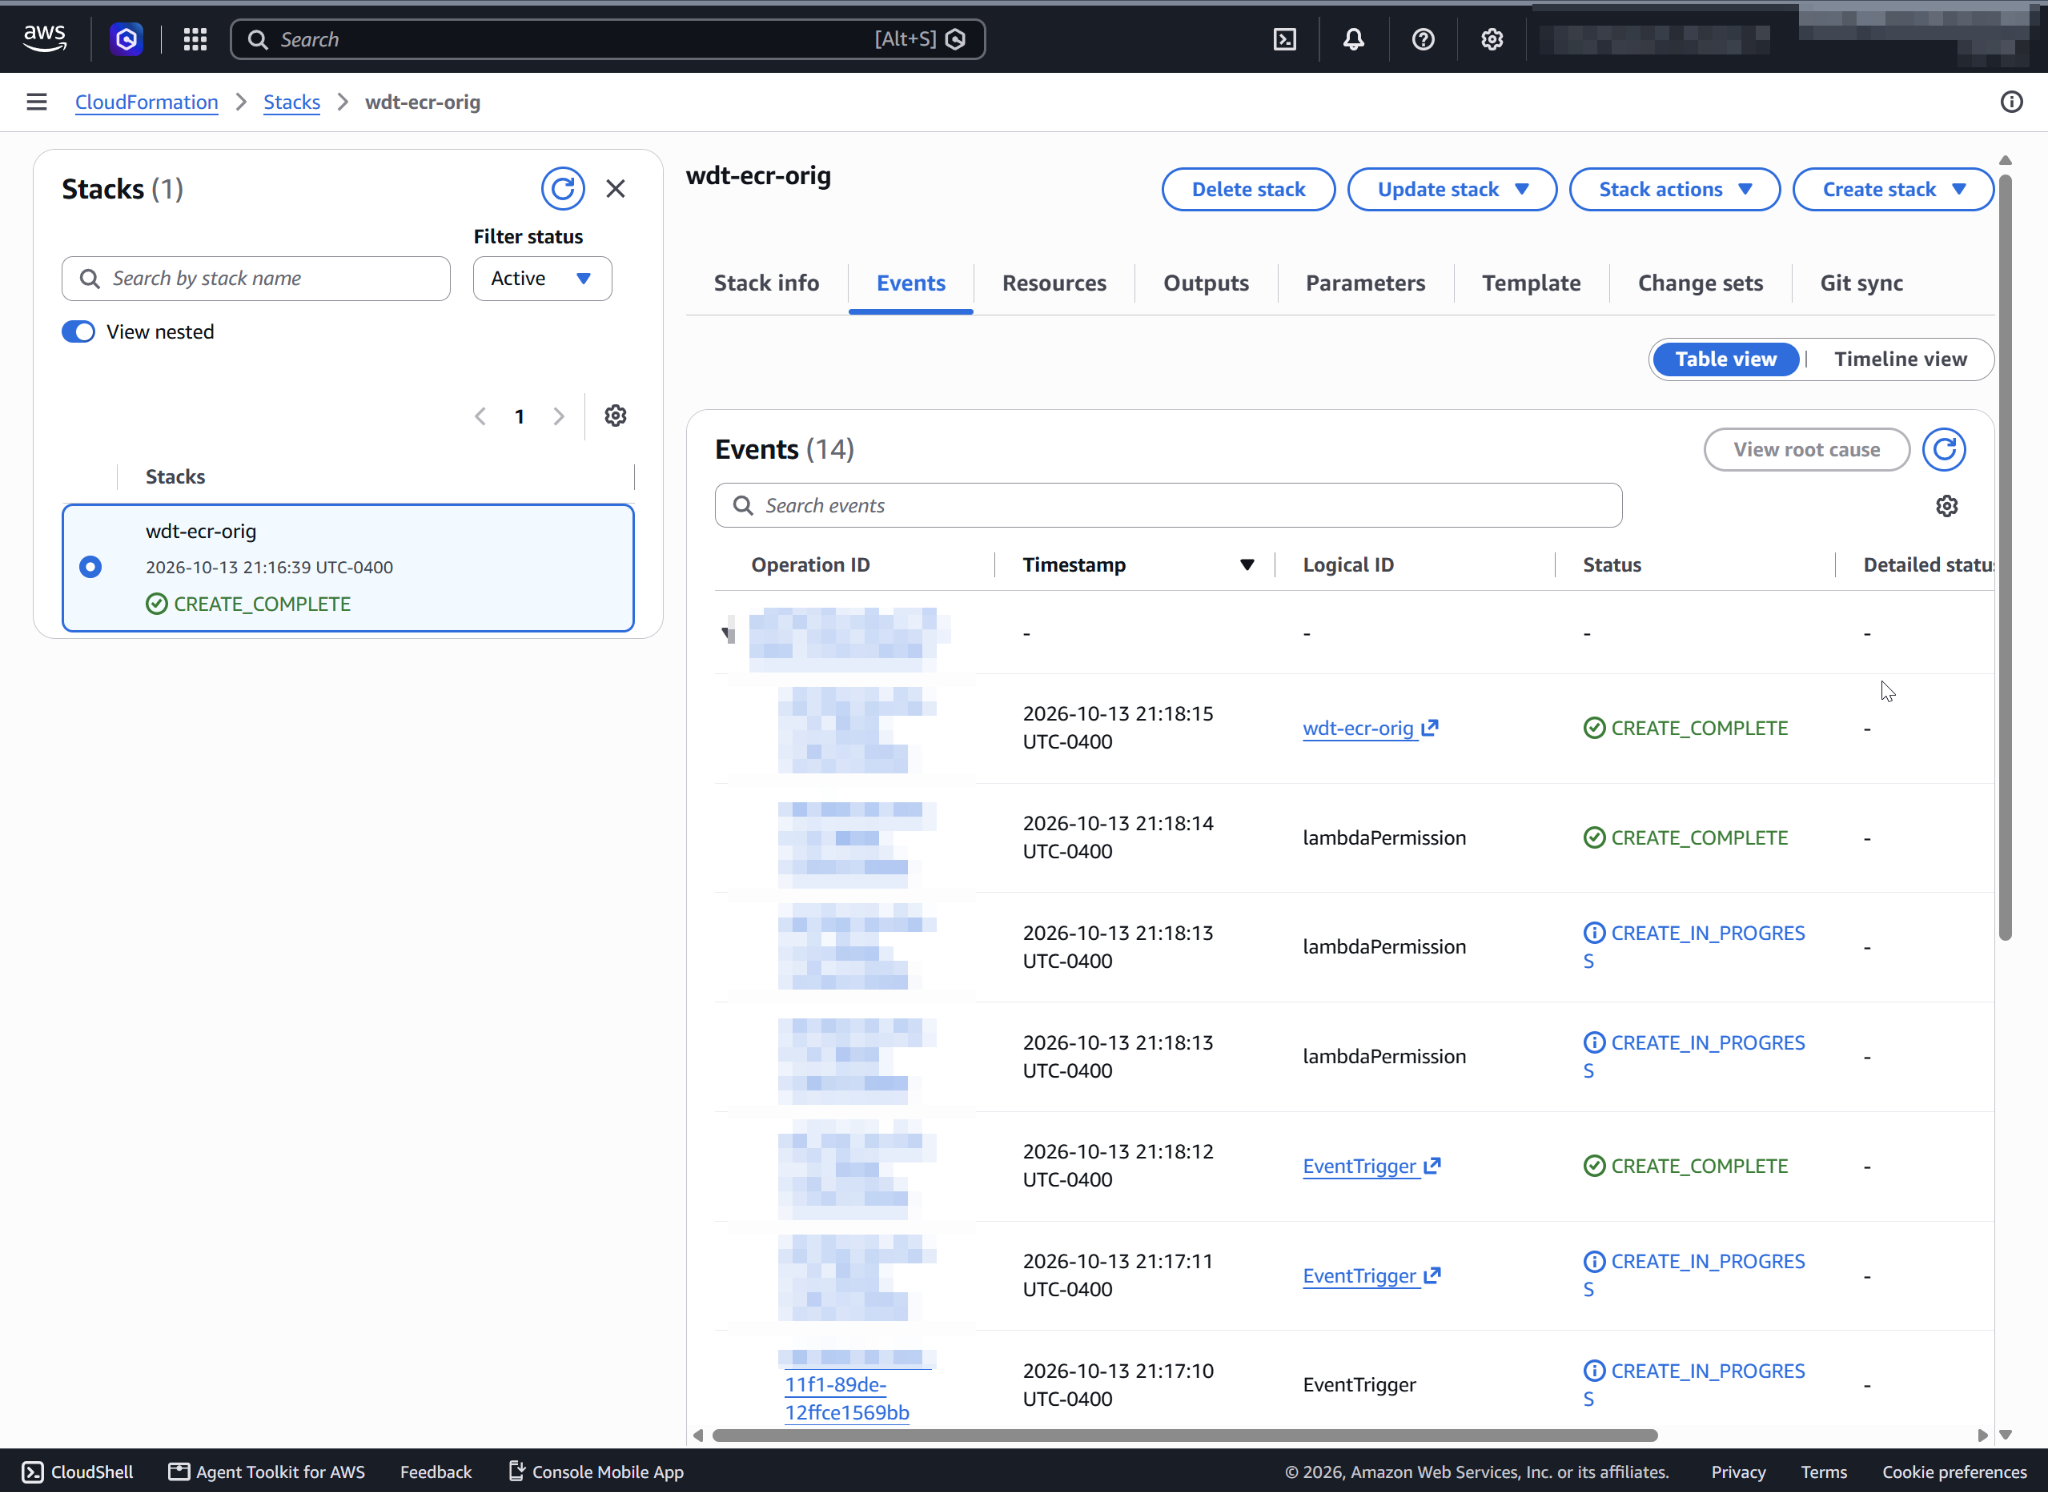
Task: Expand the Create stack dropdown
Action: coord(1894,189)
